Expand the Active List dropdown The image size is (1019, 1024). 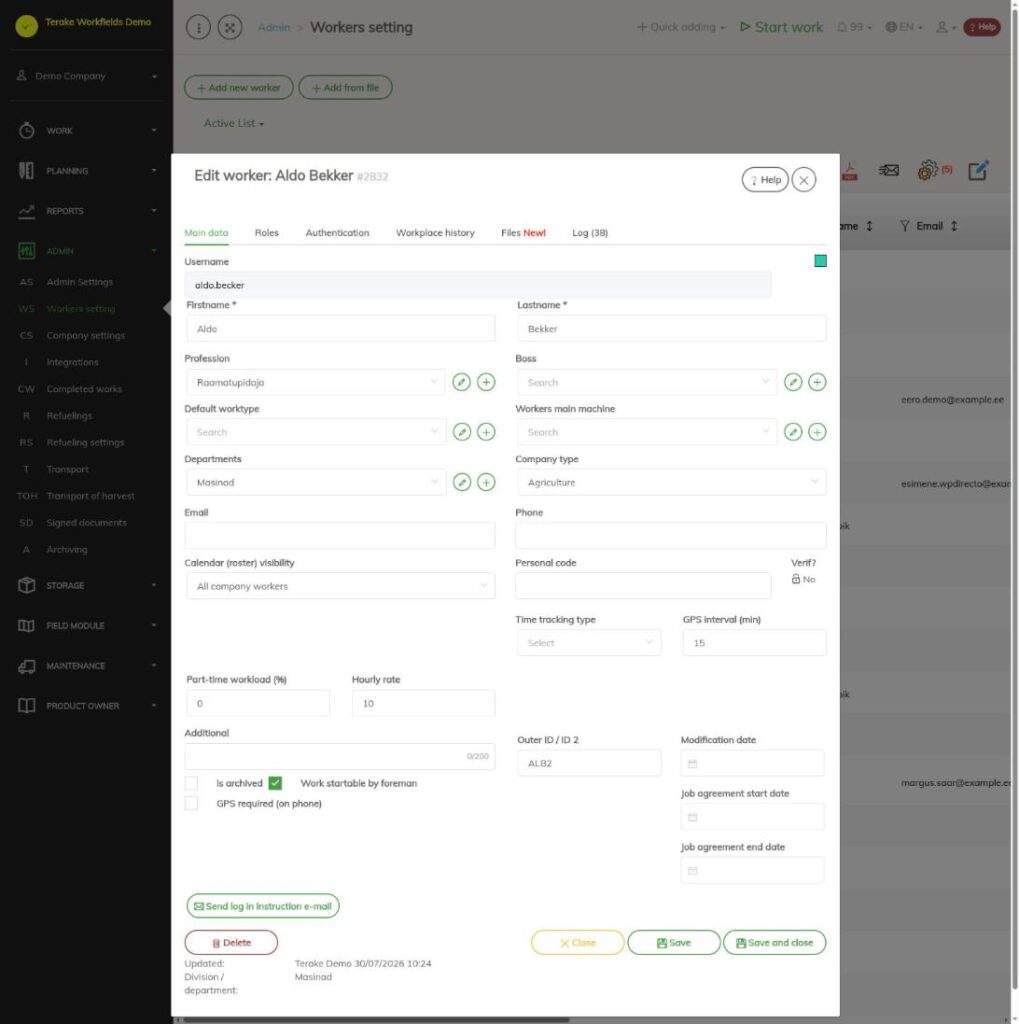point(233,123)
